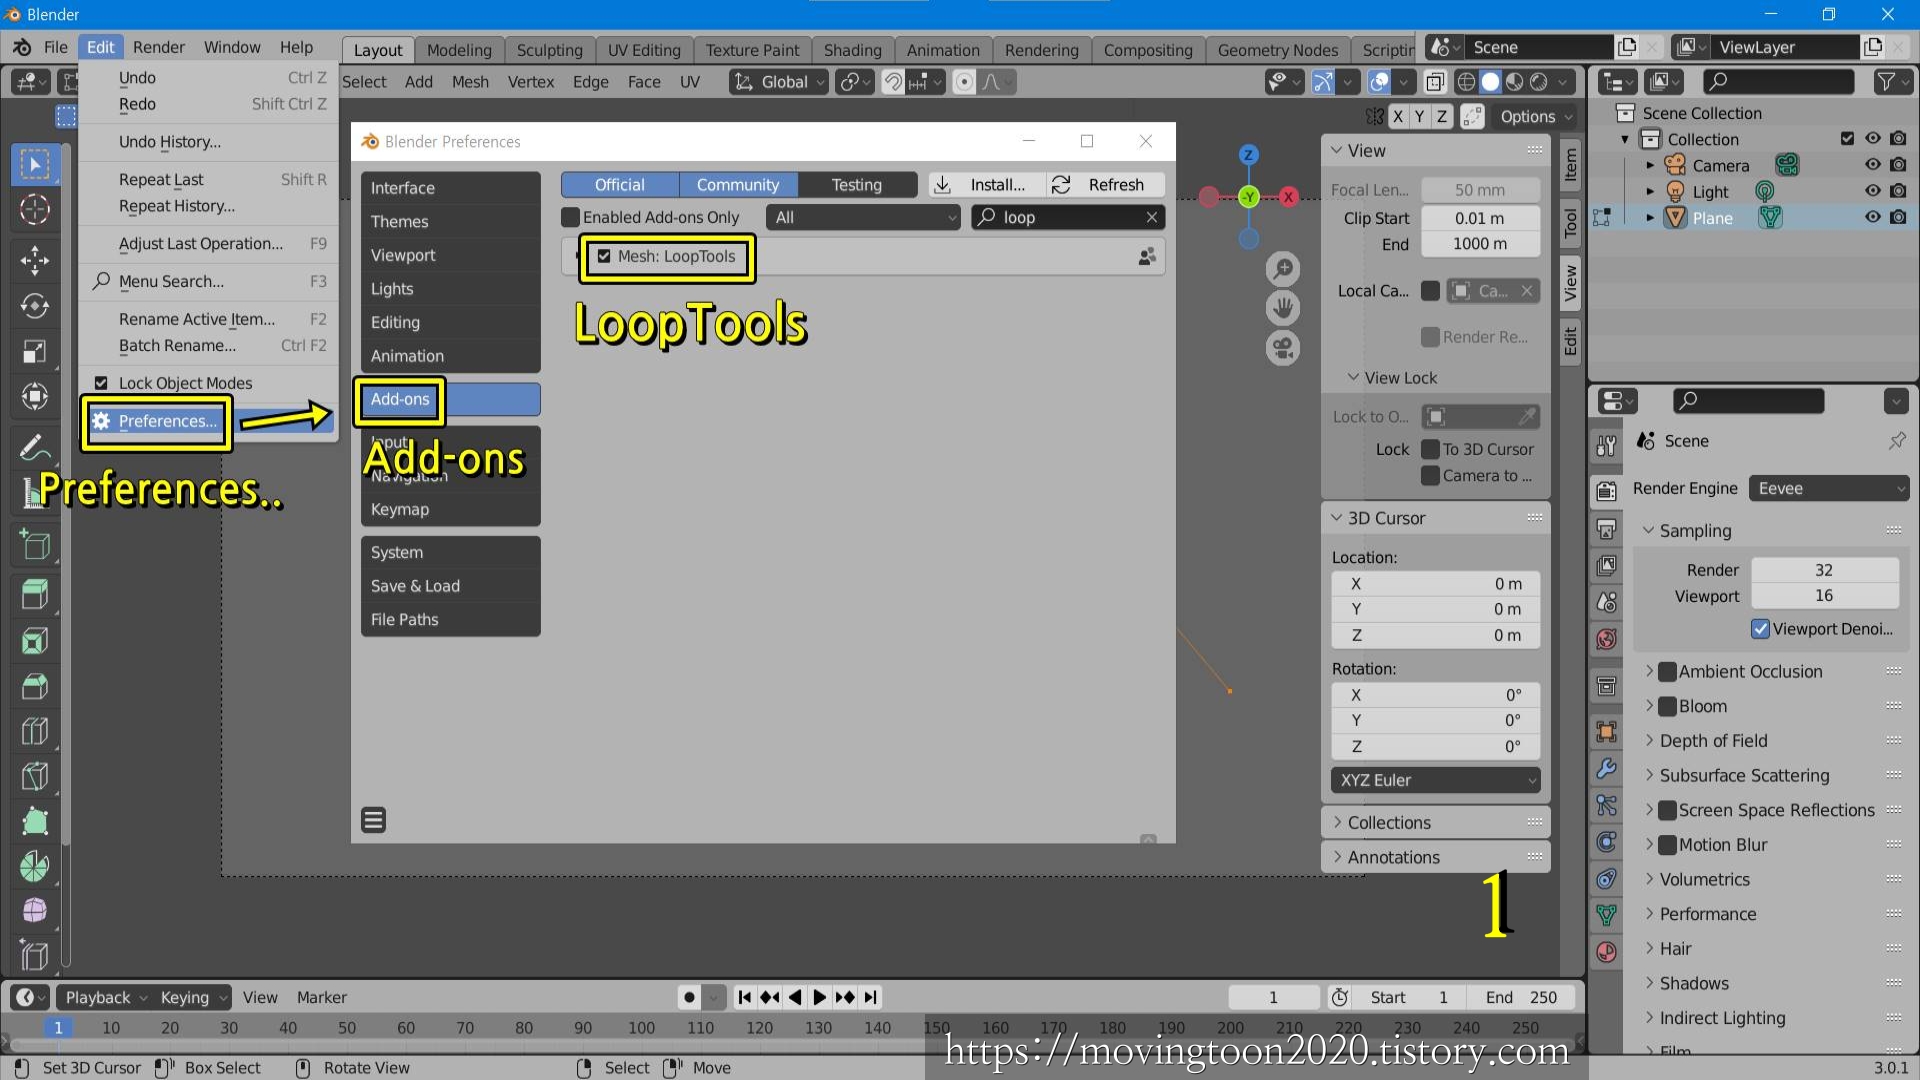Click the add-on search field containing loop
Screen dimensions: 1920x1080
[x=1067, y=217]
